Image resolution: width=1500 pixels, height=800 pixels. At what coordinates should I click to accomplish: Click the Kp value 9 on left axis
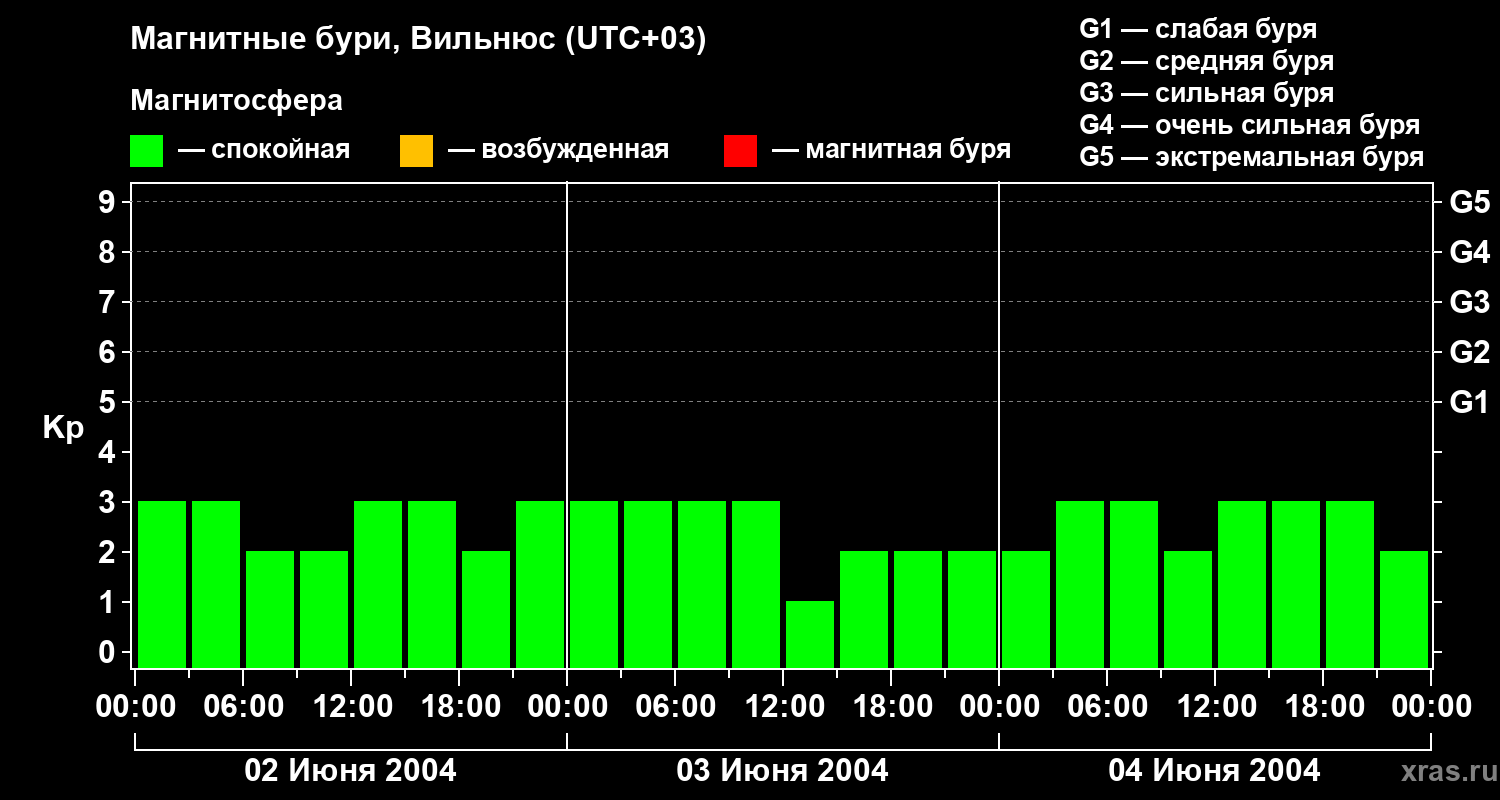tap(108, 202)
